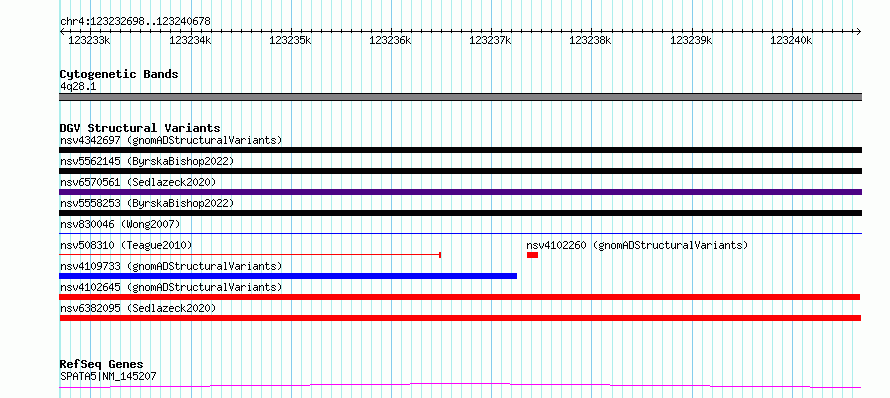Click the chr4:123232698..123240678 coordinate label

coord(135,22)
